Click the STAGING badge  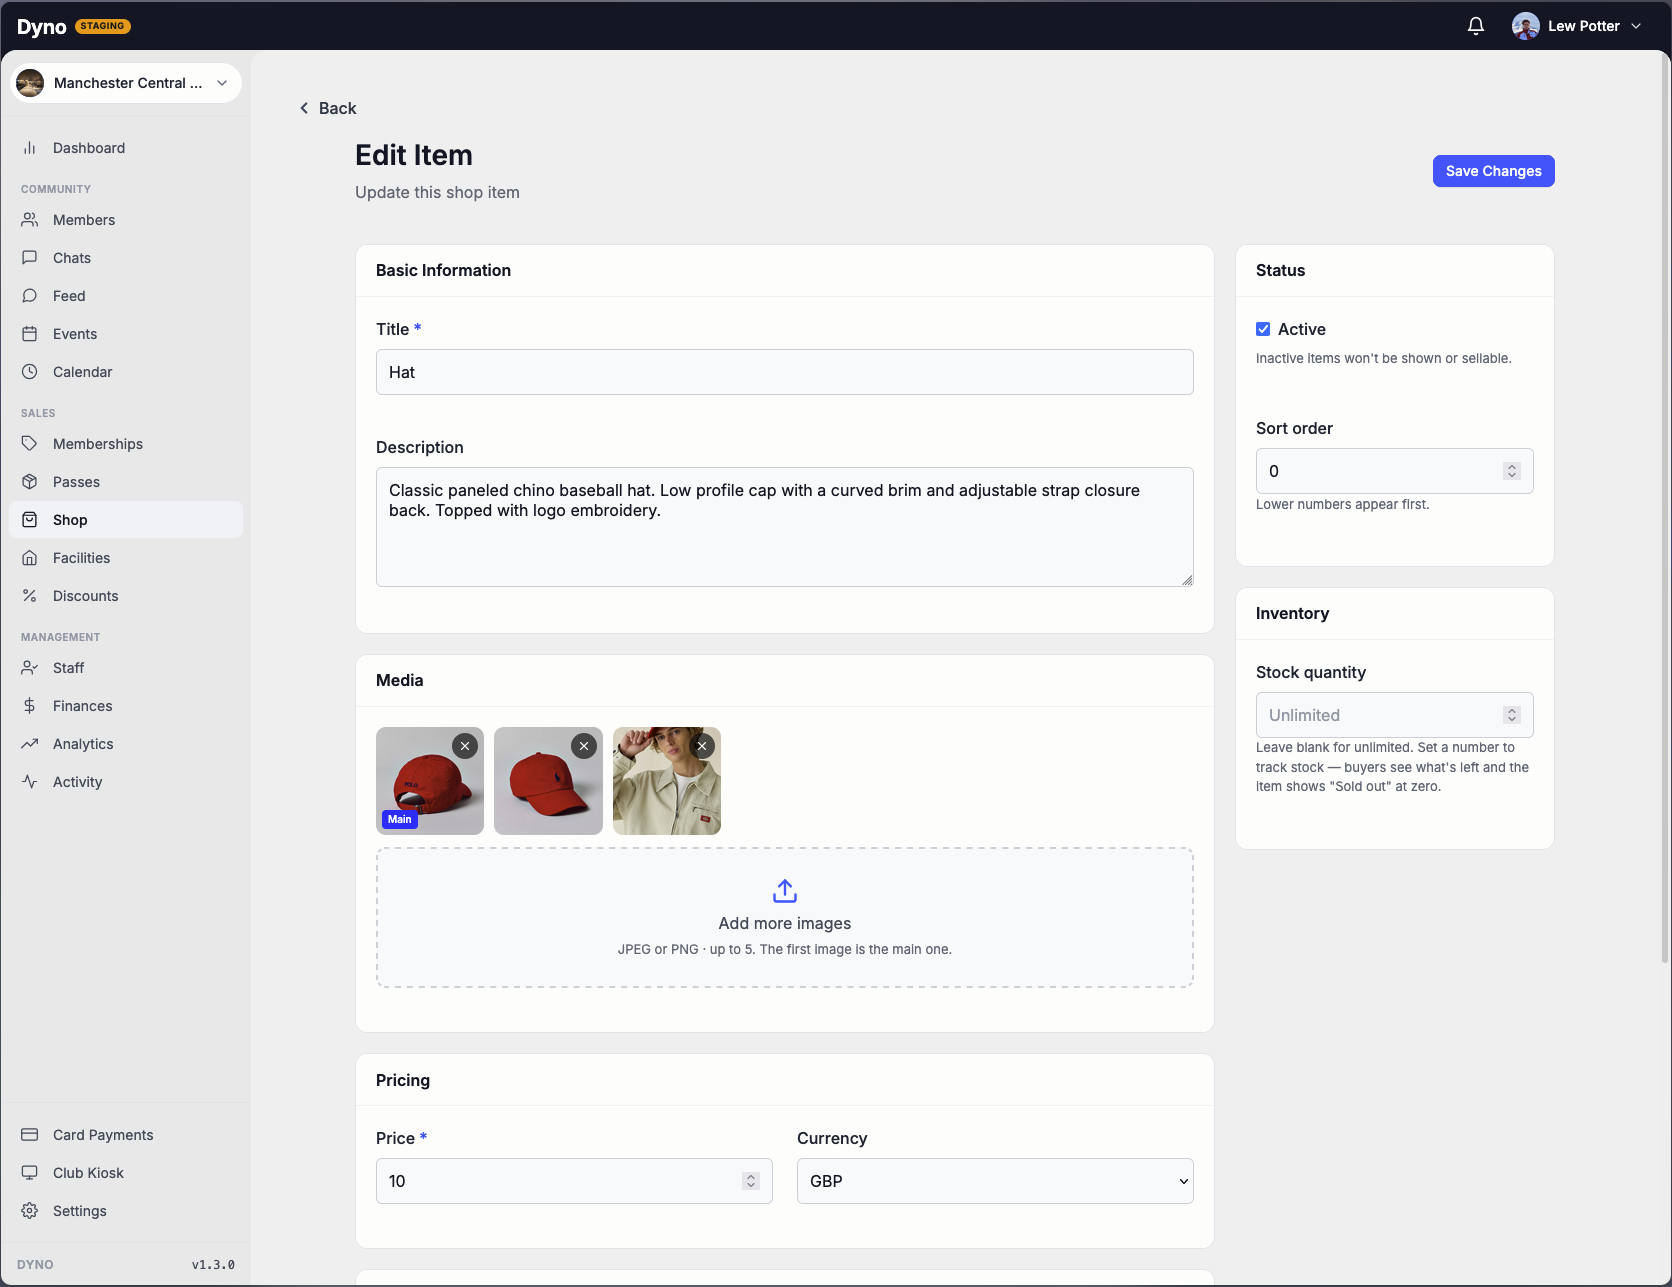[x=103, y=26]
